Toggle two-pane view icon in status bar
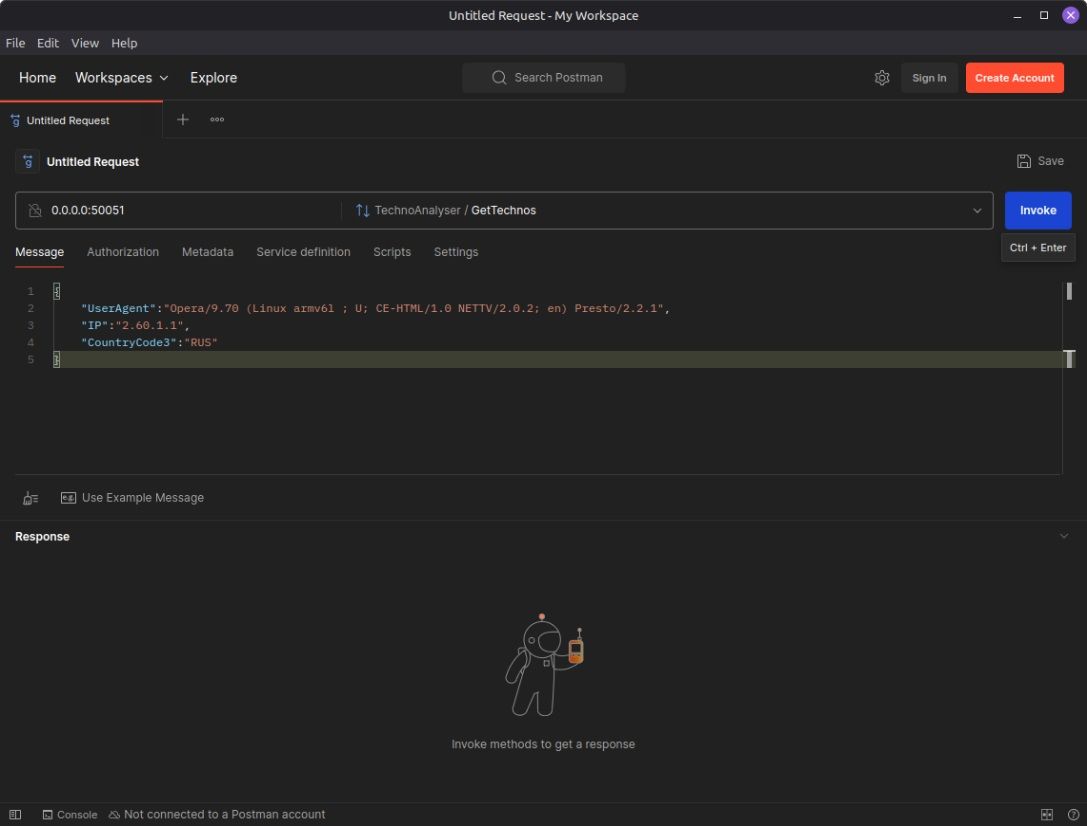This screenshot has height=826, width=1087. click(1047, 814)
